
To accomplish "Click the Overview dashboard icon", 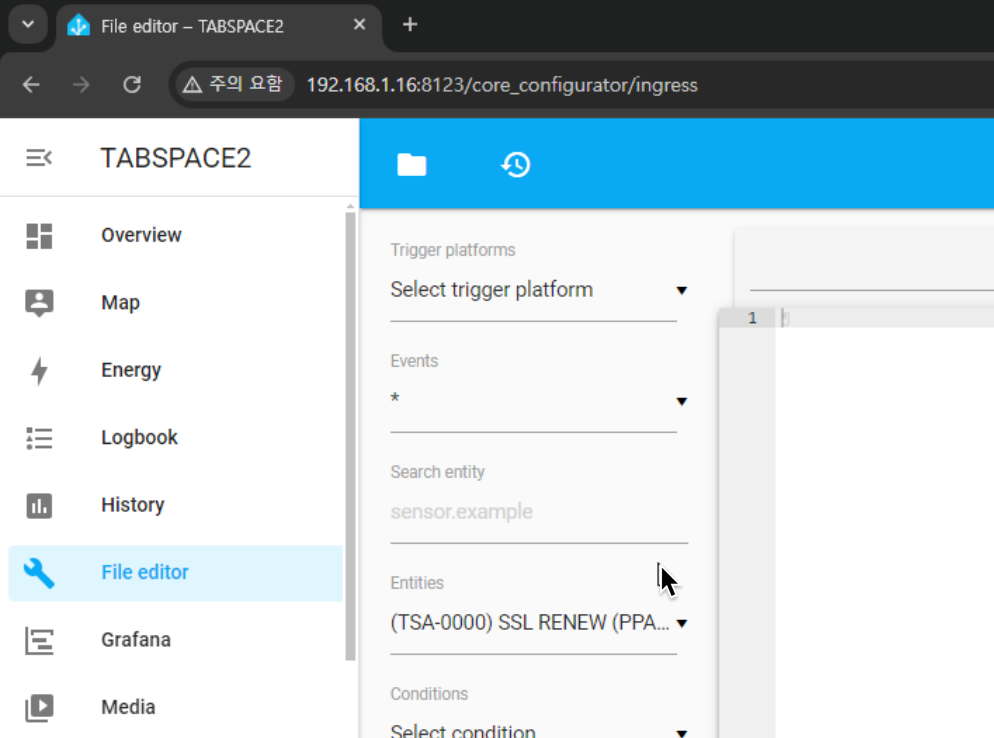I will point(39,236).
